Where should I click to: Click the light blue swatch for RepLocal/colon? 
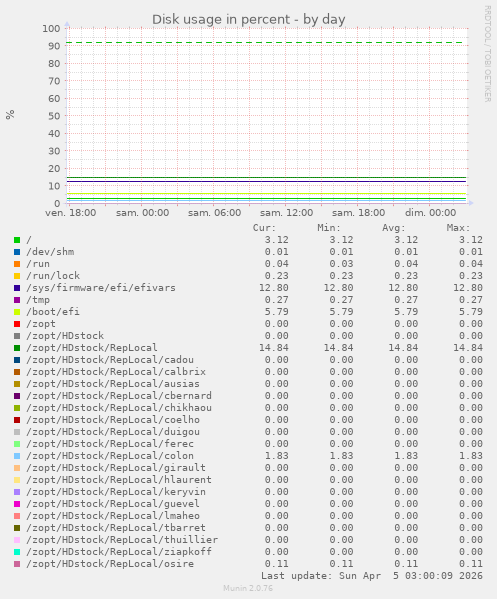click(17, 456)
